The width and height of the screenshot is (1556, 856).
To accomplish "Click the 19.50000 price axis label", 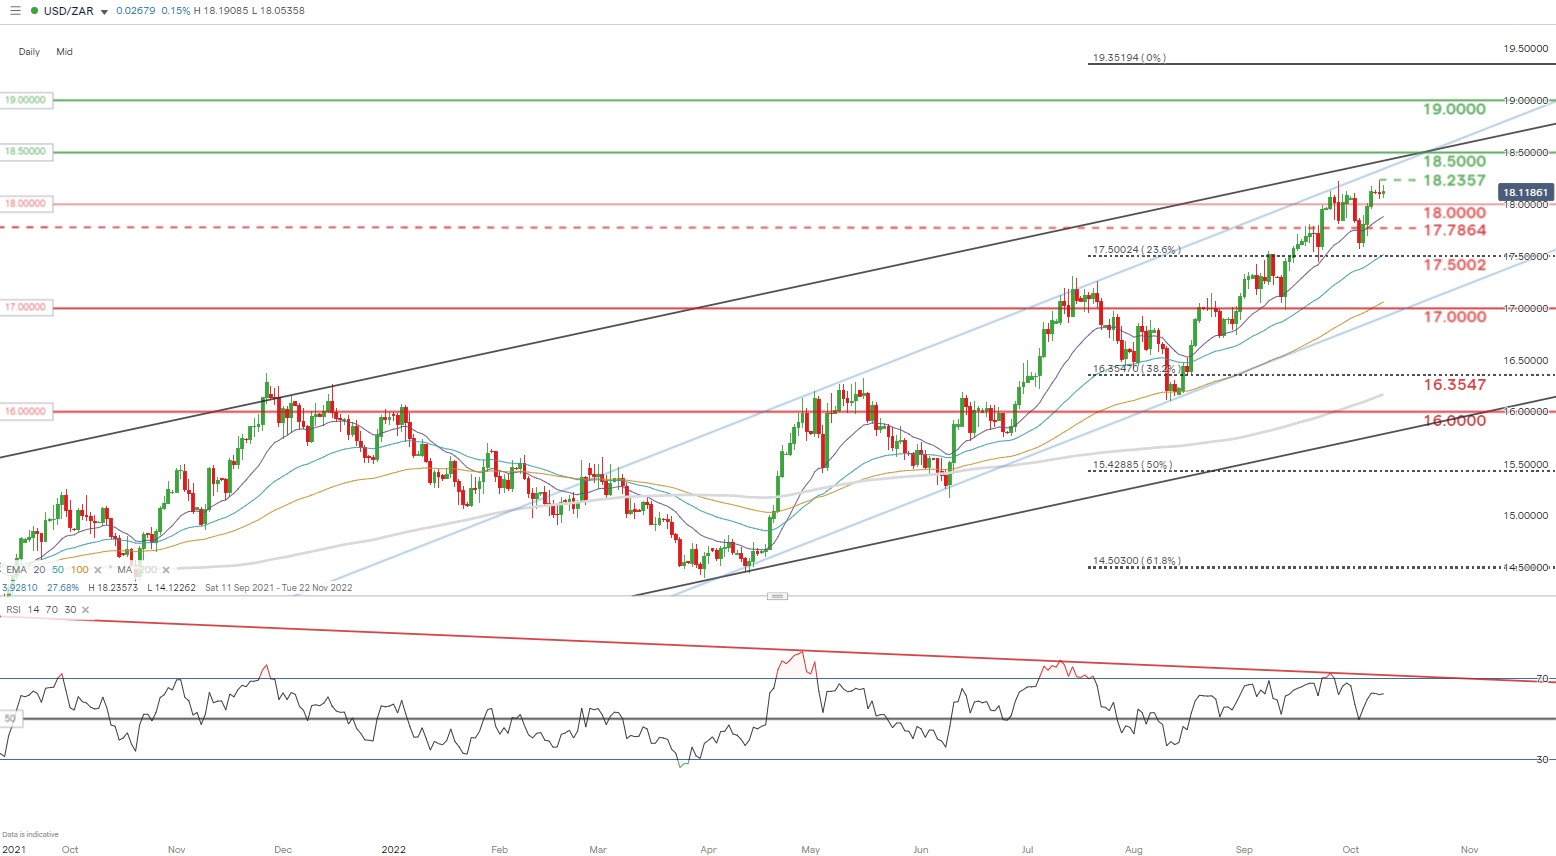I will (x=1526, y=49).
